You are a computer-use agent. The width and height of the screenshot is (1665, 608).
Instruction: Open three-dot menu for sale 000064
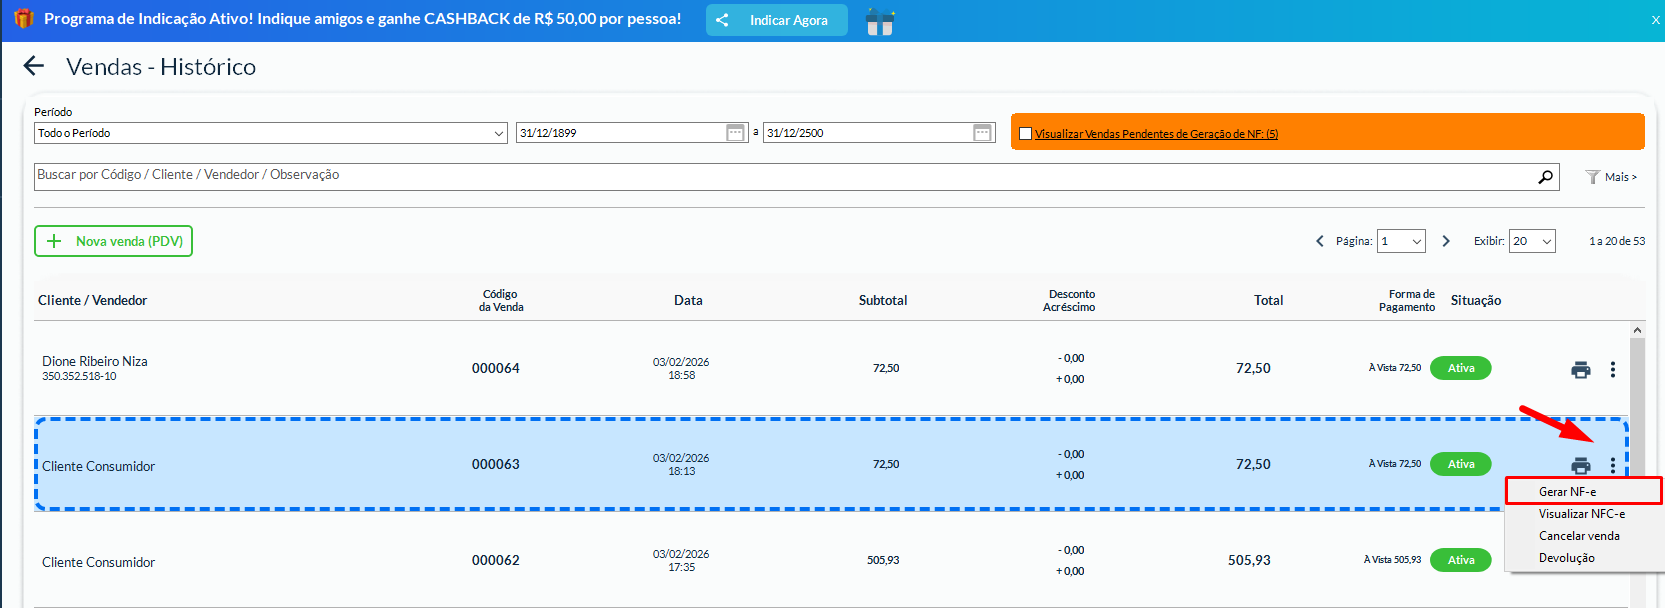1612,370
